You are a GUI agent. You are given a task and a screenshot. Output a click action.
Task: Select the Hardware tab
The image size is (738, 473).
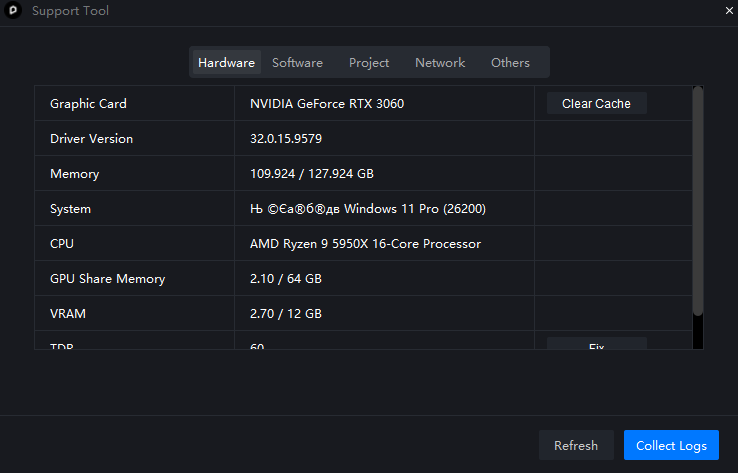click(x=226, y=62)
